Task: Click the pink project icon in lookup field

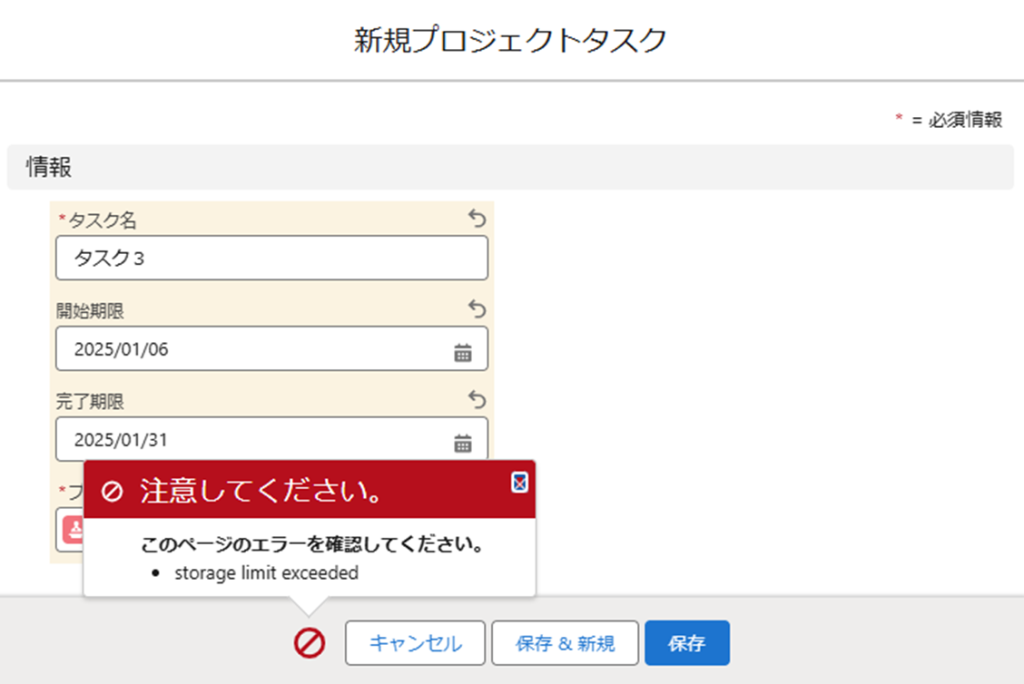Action: 73,530
